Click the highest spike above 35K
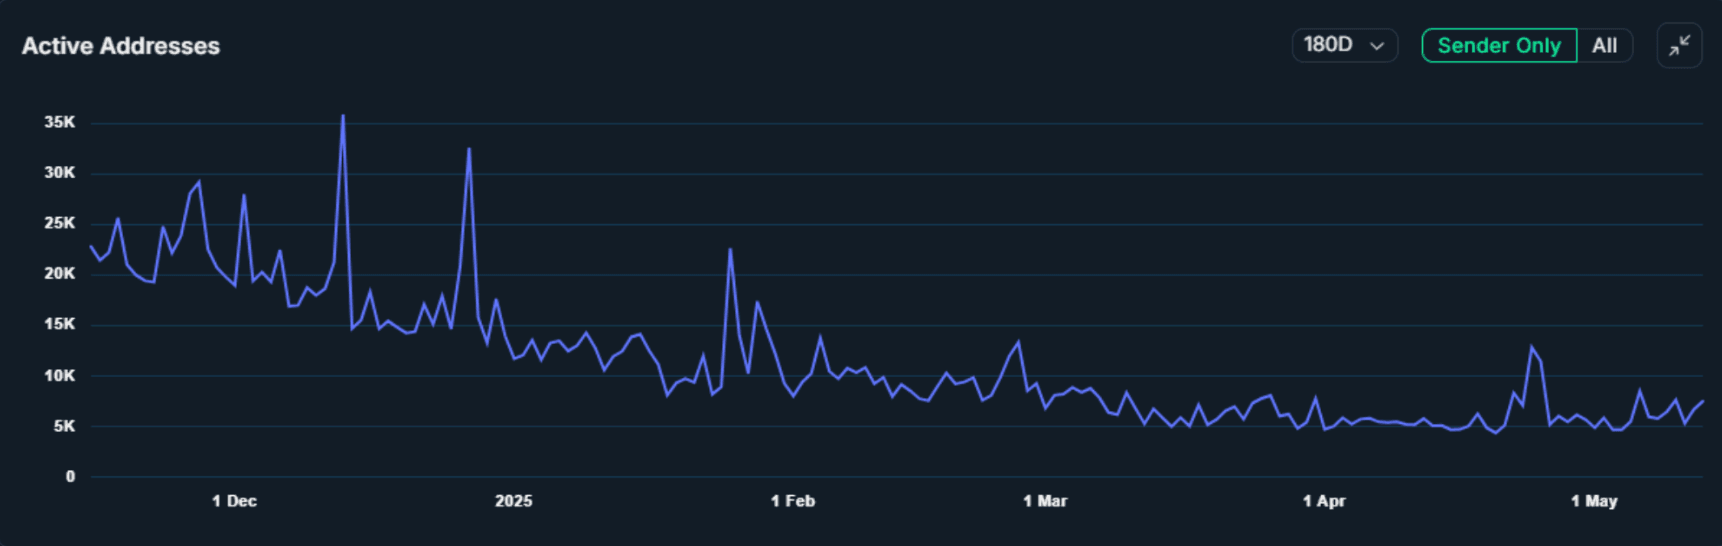This screenshot has width=1722, height=546. (x=343, y=116)
